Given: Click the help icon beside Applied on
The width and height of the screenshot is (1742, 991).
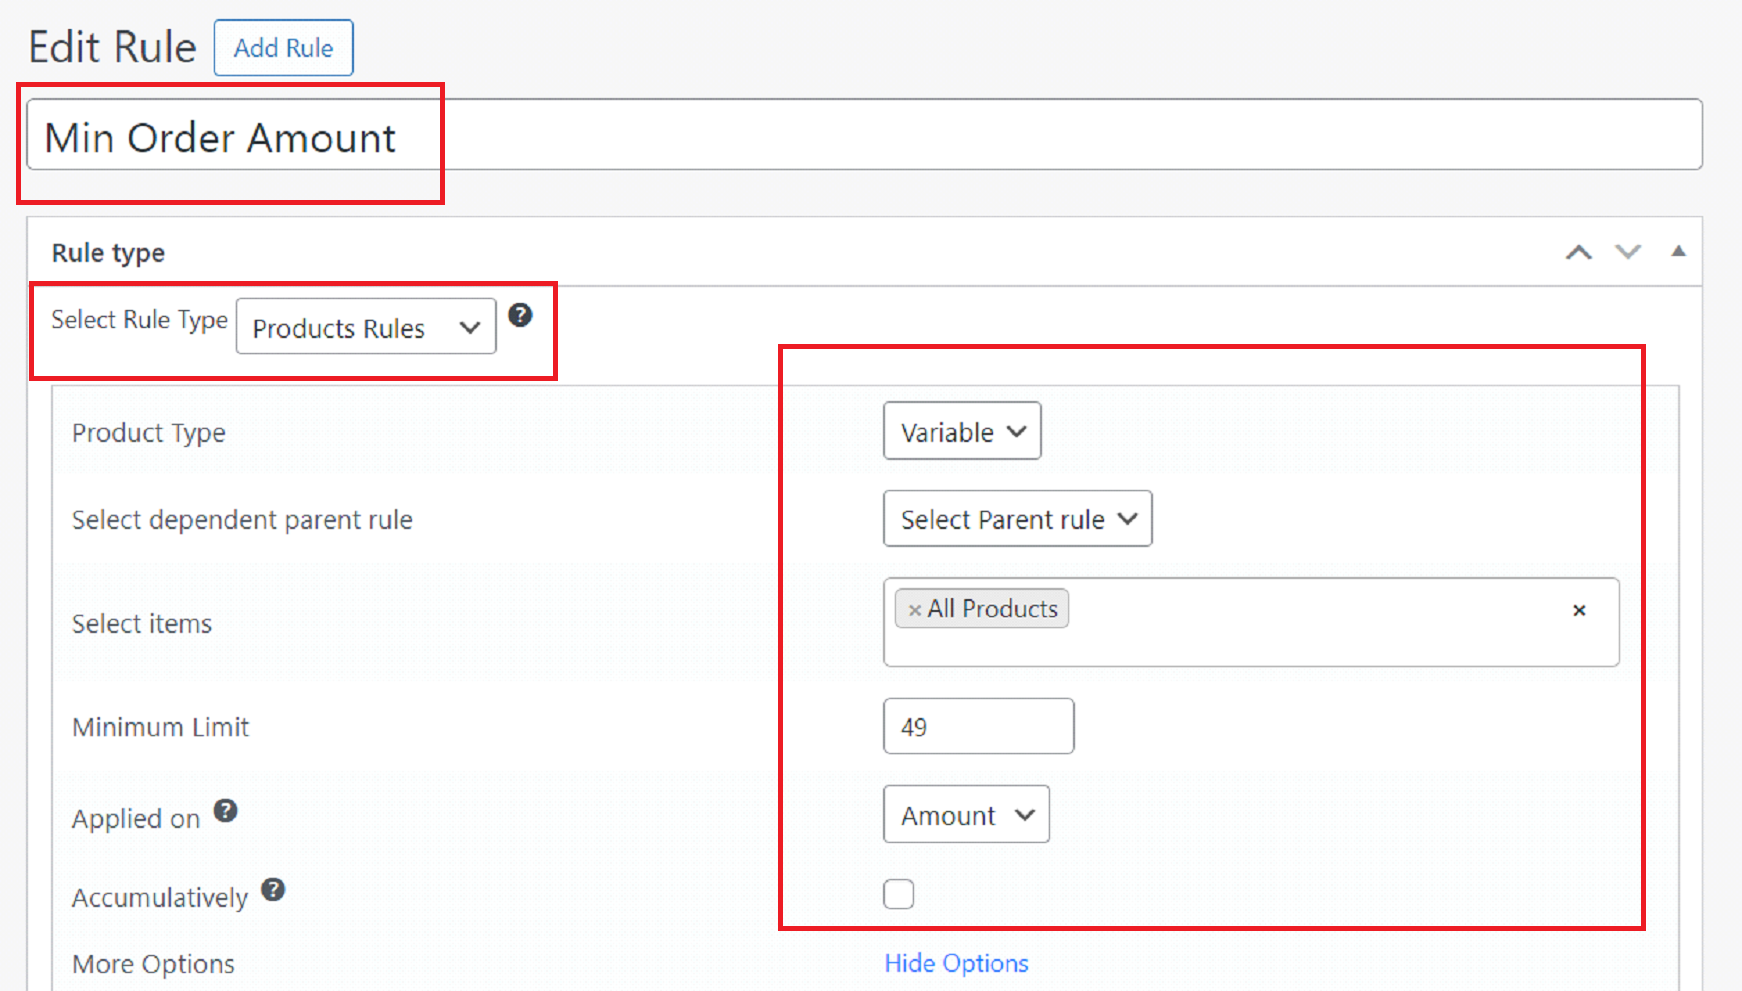Looking at the screenshot, I should 226,811.
